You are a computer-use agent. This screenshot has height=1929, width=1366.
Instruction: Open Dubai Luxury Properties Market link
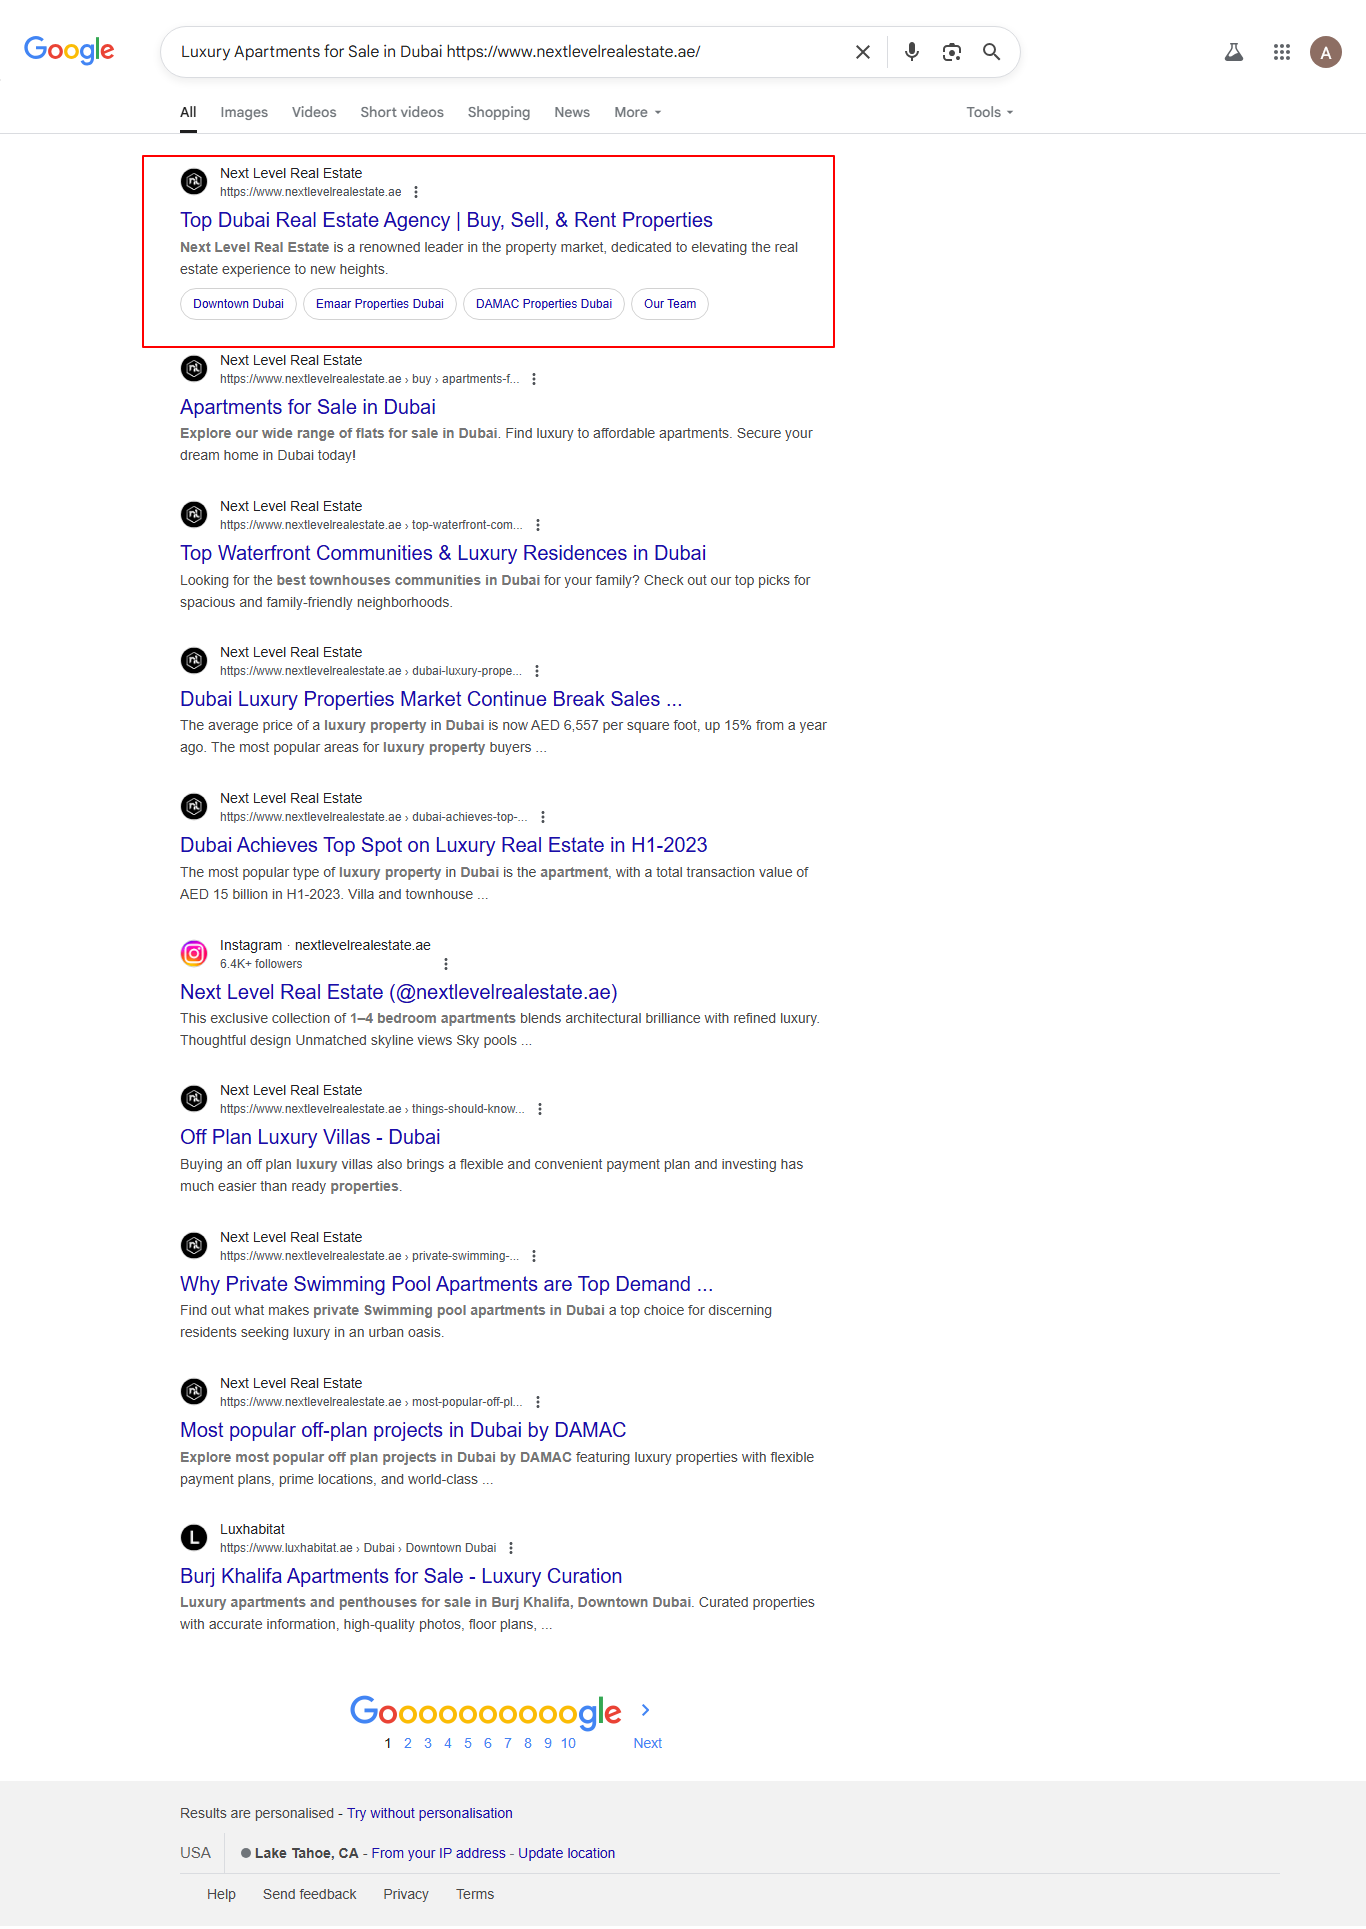[x=431, y=699]
